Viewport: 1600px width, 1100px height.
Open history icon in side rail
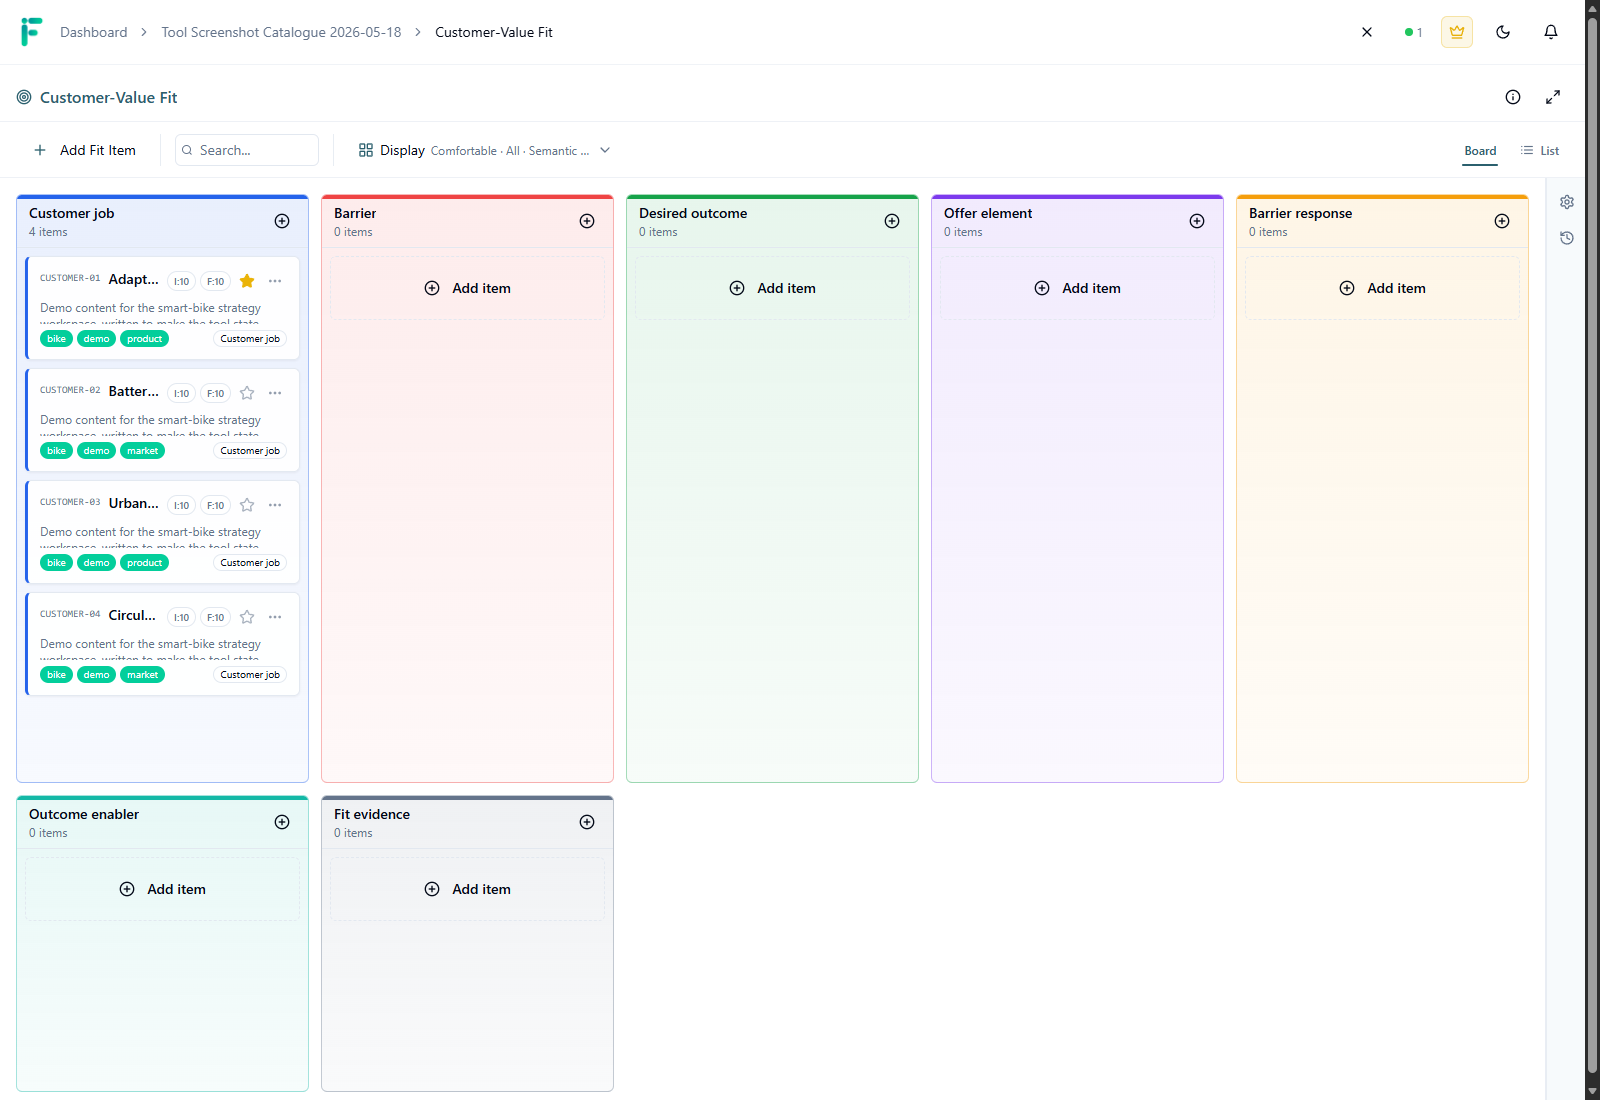(x=1567, y=238)
